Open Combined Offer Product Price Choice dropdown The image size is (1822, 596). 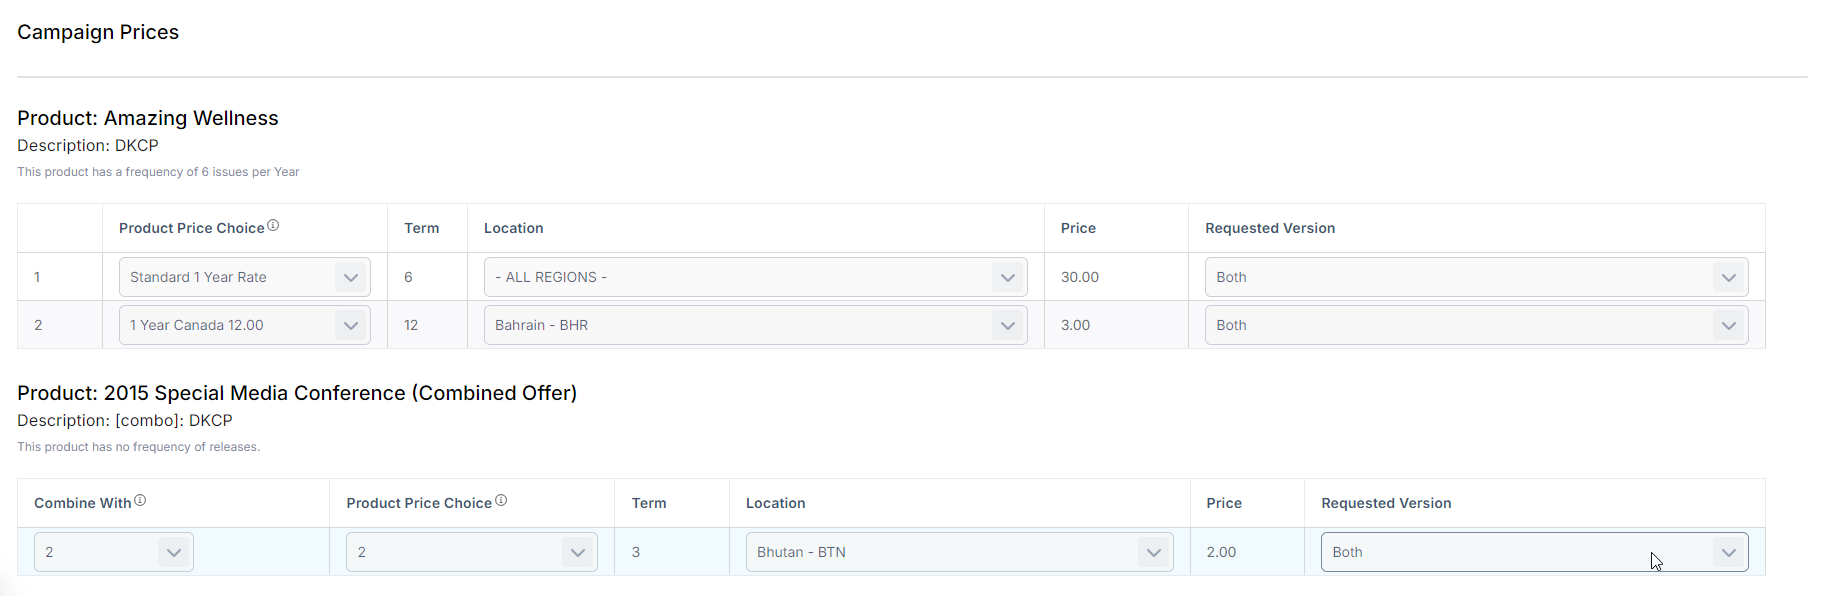pos(471,552)
